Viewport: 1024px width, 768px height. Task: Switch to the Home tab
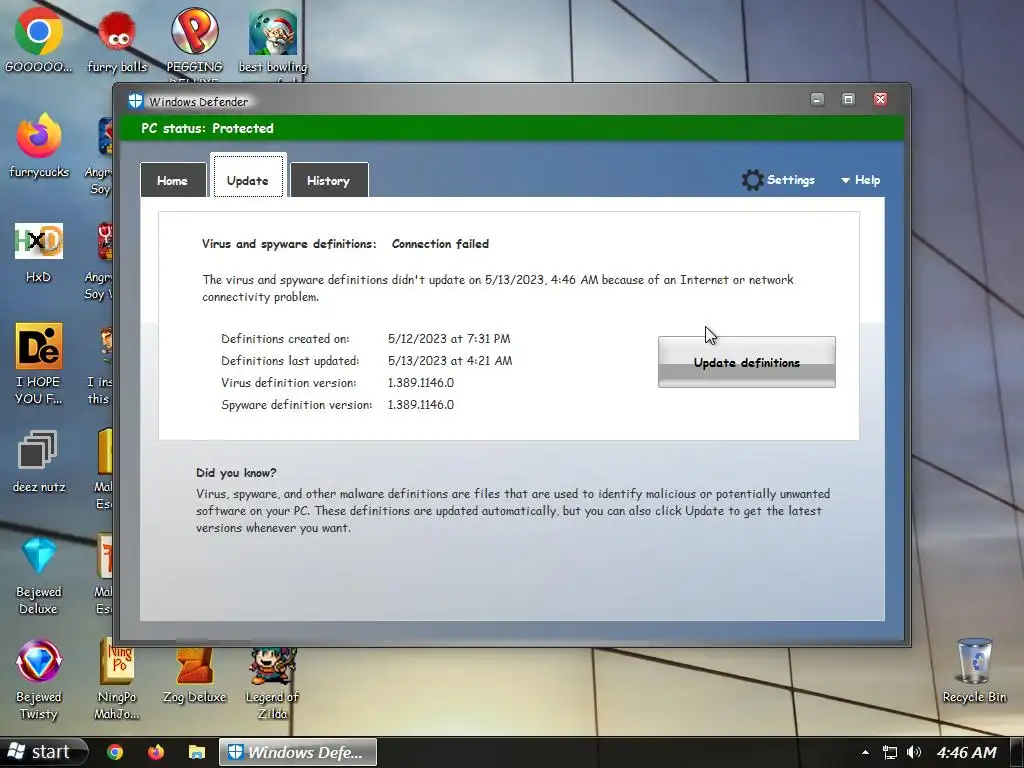pyautogui.click(x=173, y=180)
